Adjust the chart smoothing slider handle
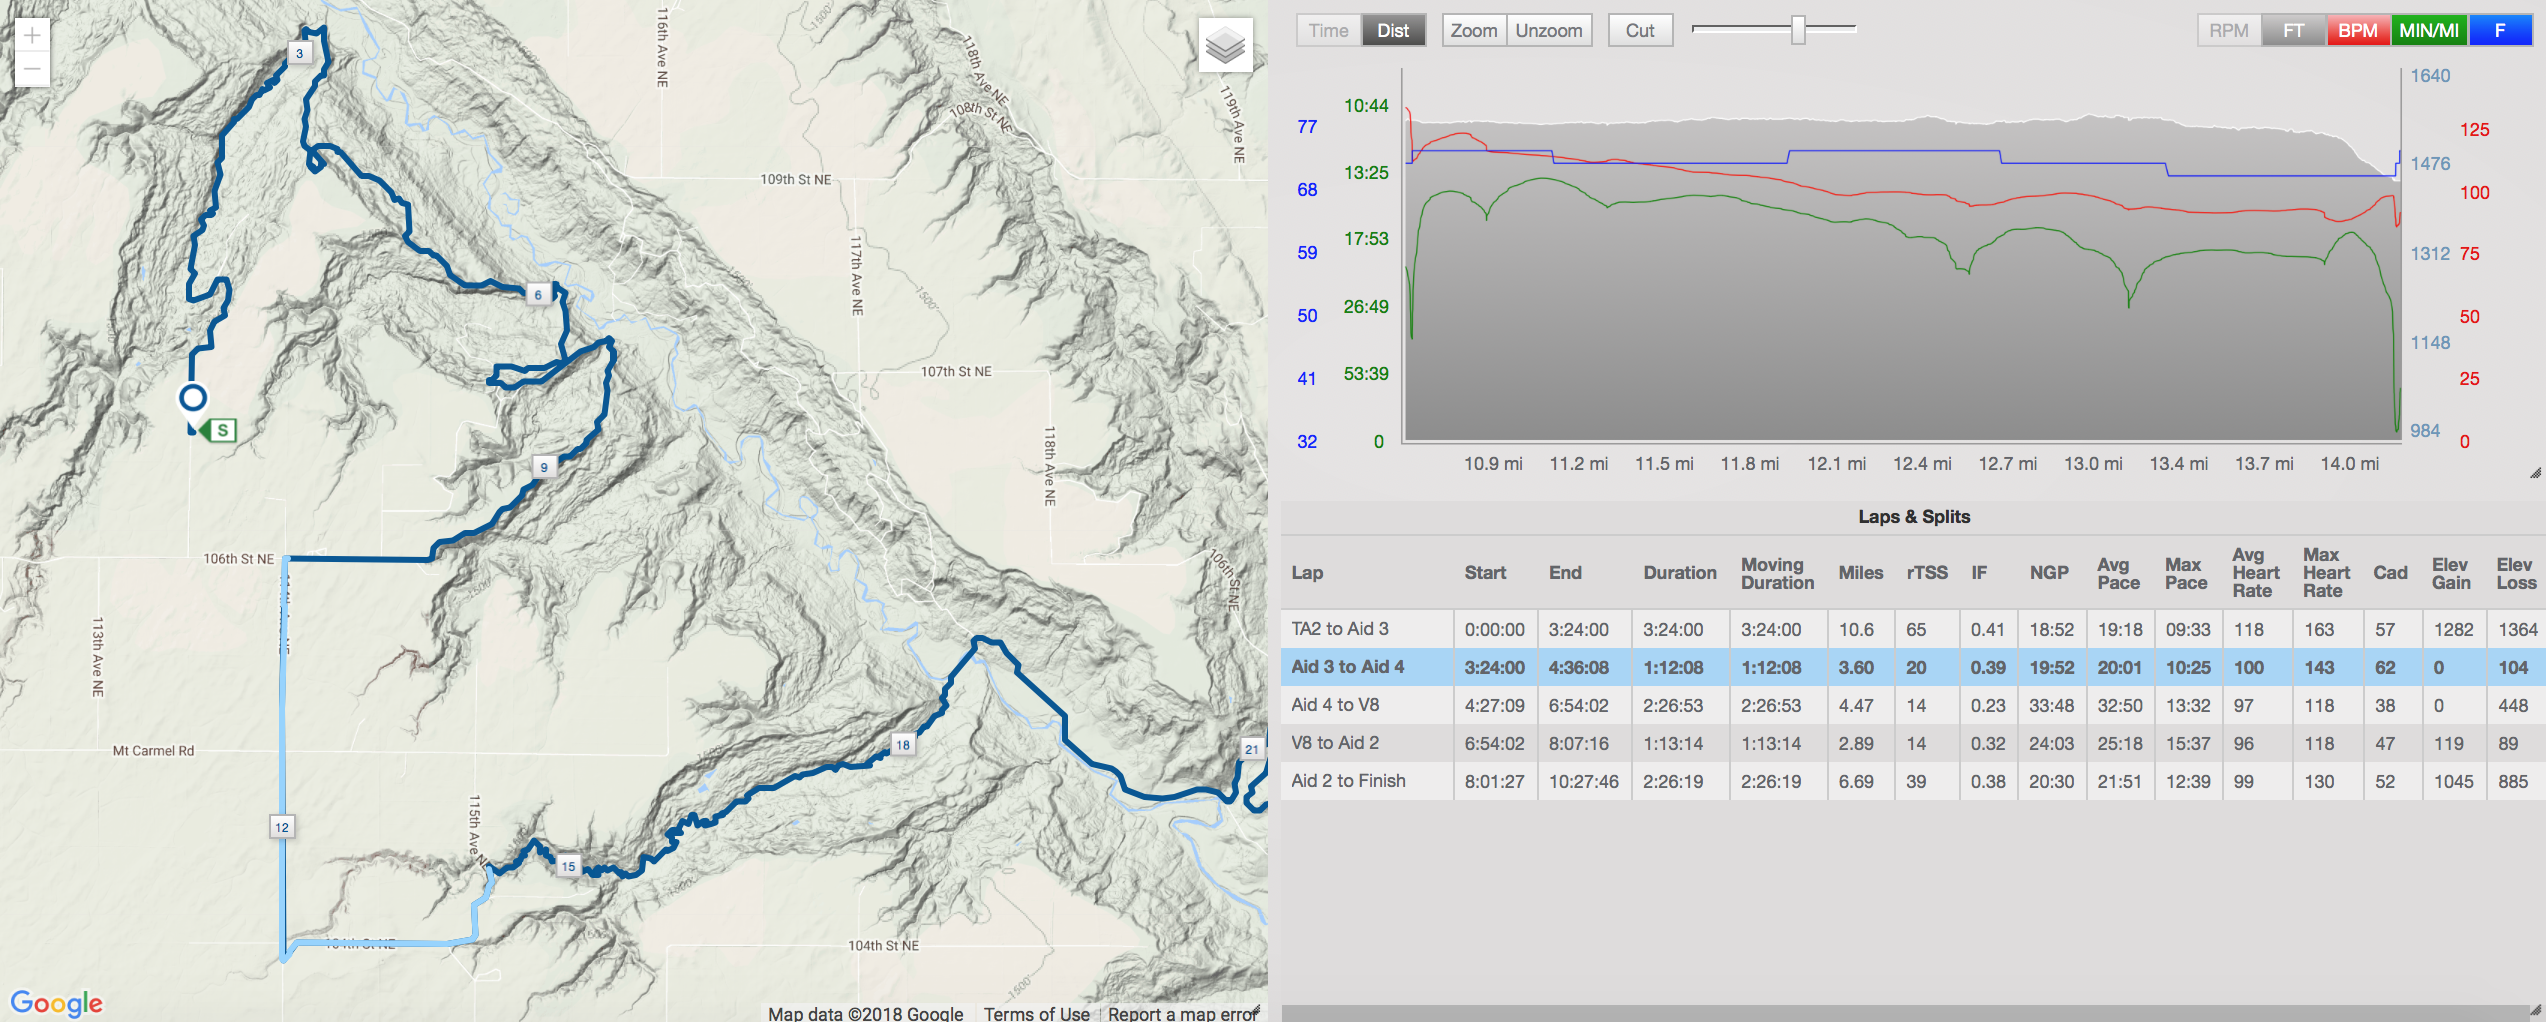This screenshot has height=1022, width=2546. pyautogui.click(x=1798, y=30)
